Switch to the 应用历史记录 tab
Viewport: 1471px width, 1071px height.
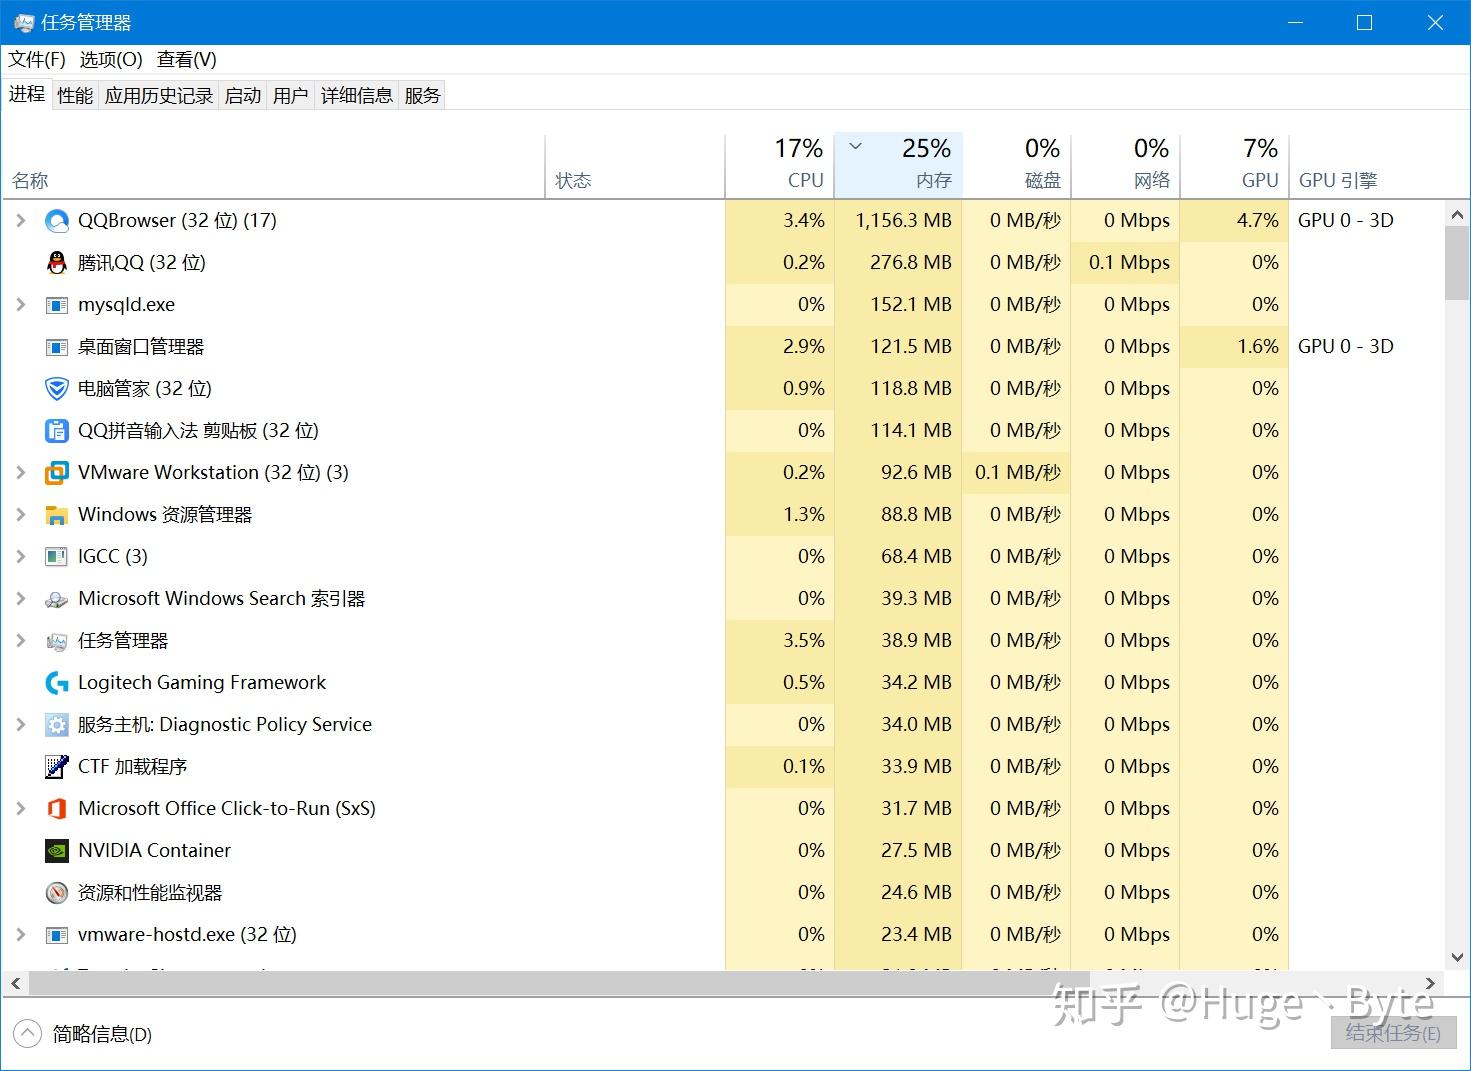tap(159, 96)
